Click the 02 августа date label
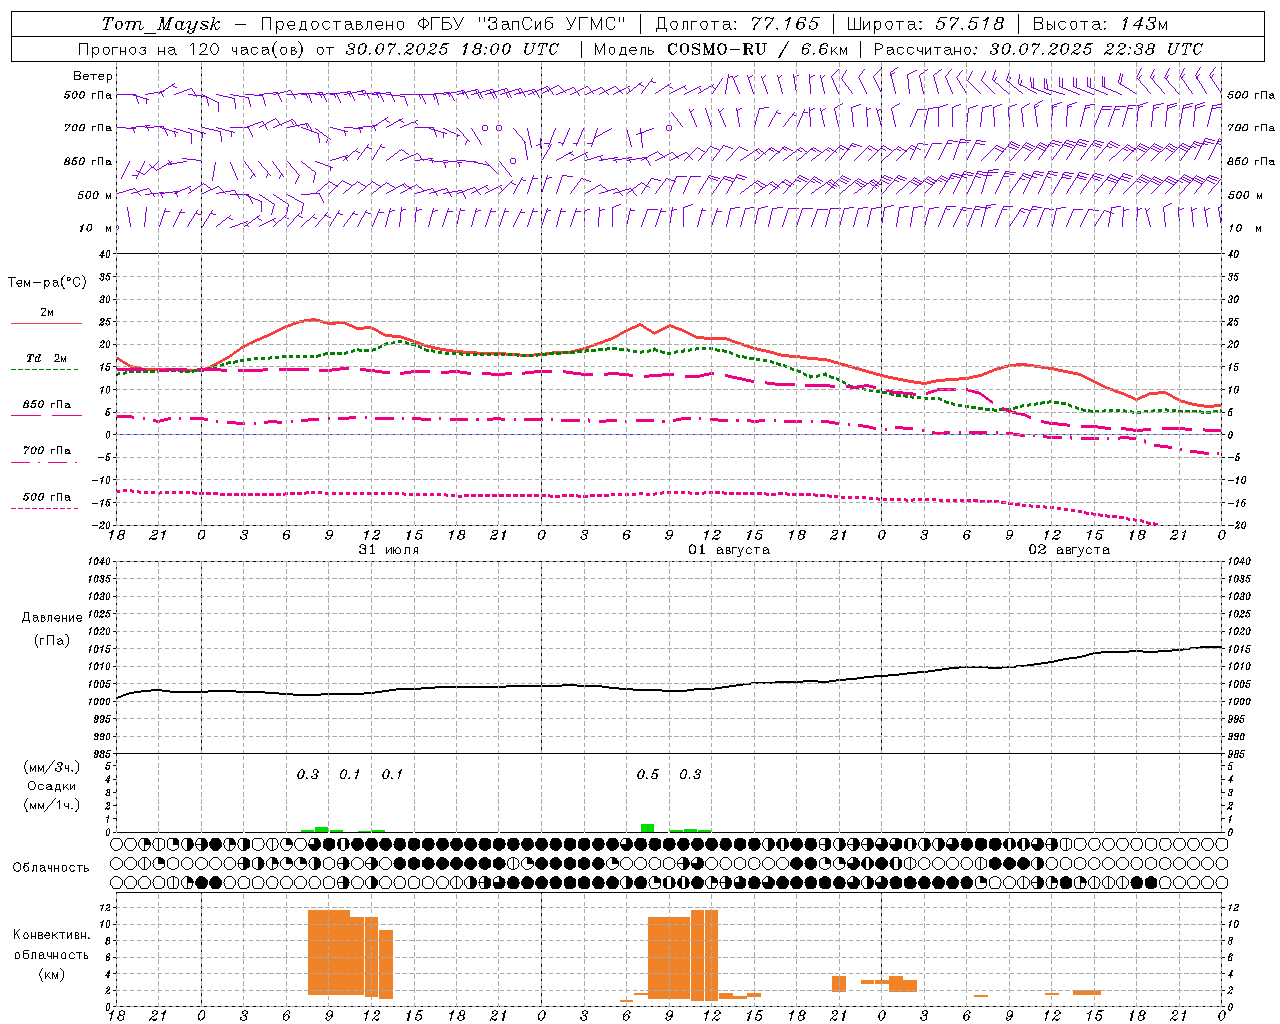Screen dimensions: 1280x1024 coord(1069,550)
